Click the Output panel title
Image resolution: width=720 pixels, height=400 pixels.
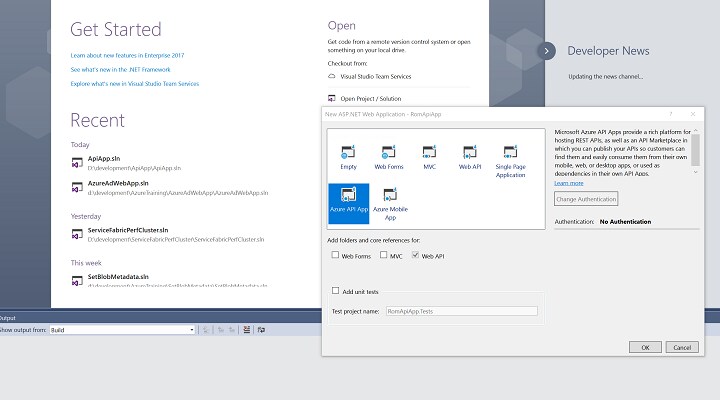(x=7, y=318)
